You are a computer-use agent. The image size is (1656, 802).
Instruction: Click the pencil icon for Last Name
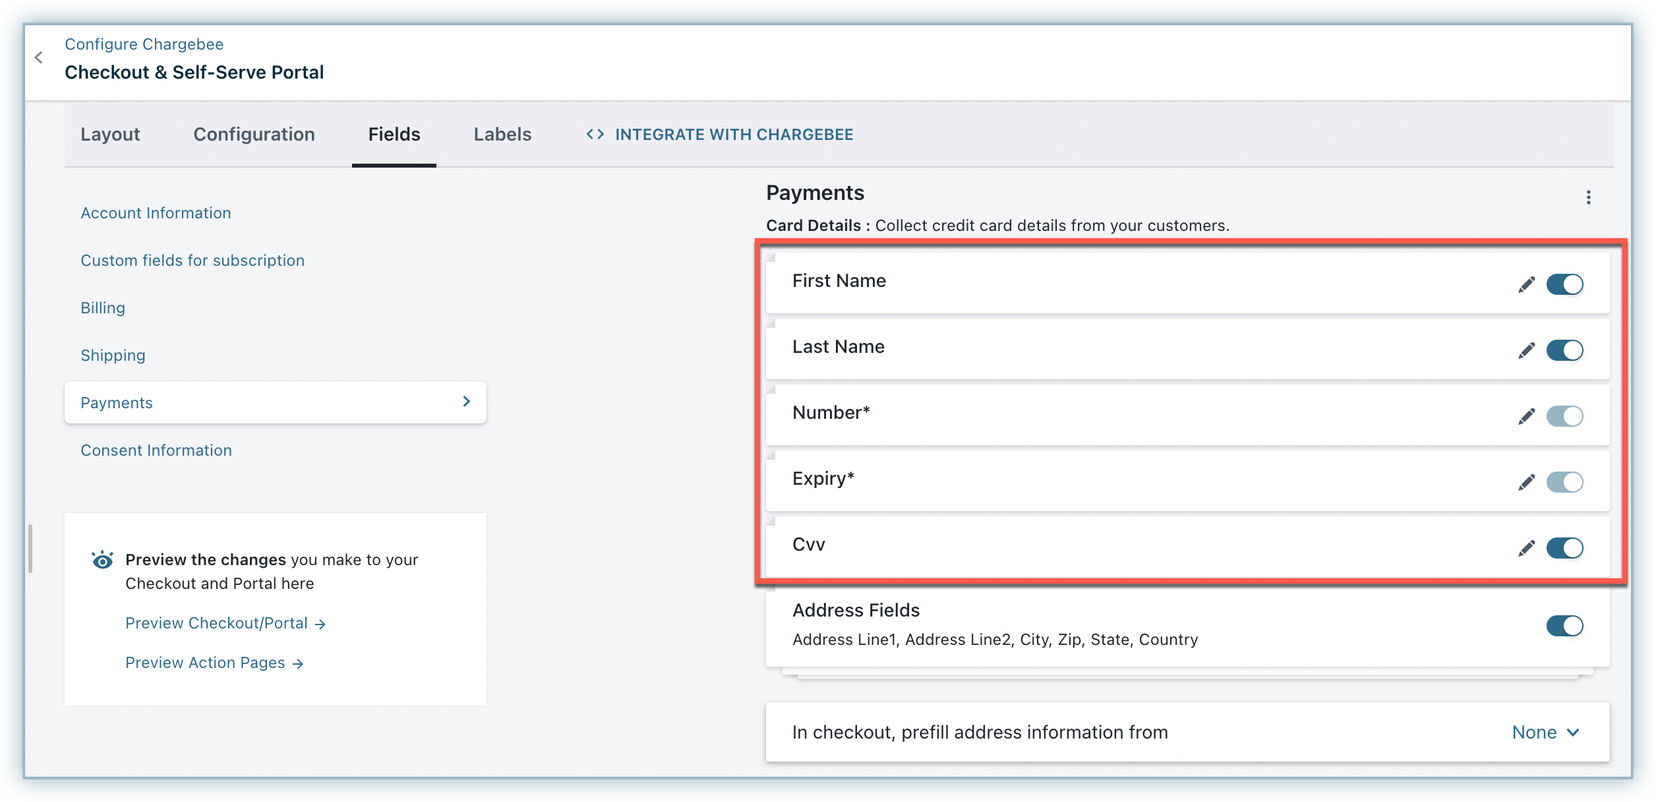(1526, 351)
